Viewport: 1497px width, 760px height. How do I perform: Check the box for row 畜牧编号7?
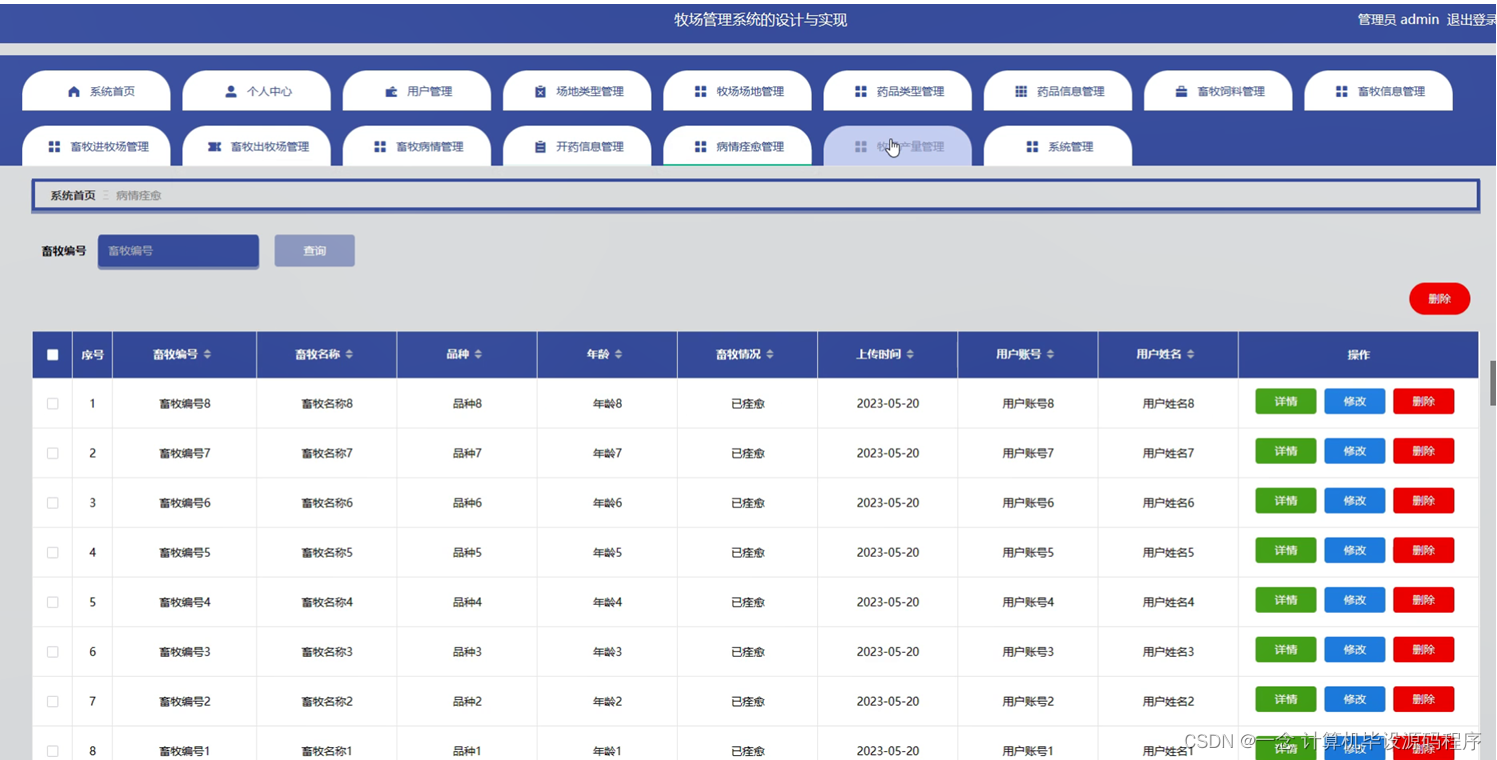click(53, 453)
